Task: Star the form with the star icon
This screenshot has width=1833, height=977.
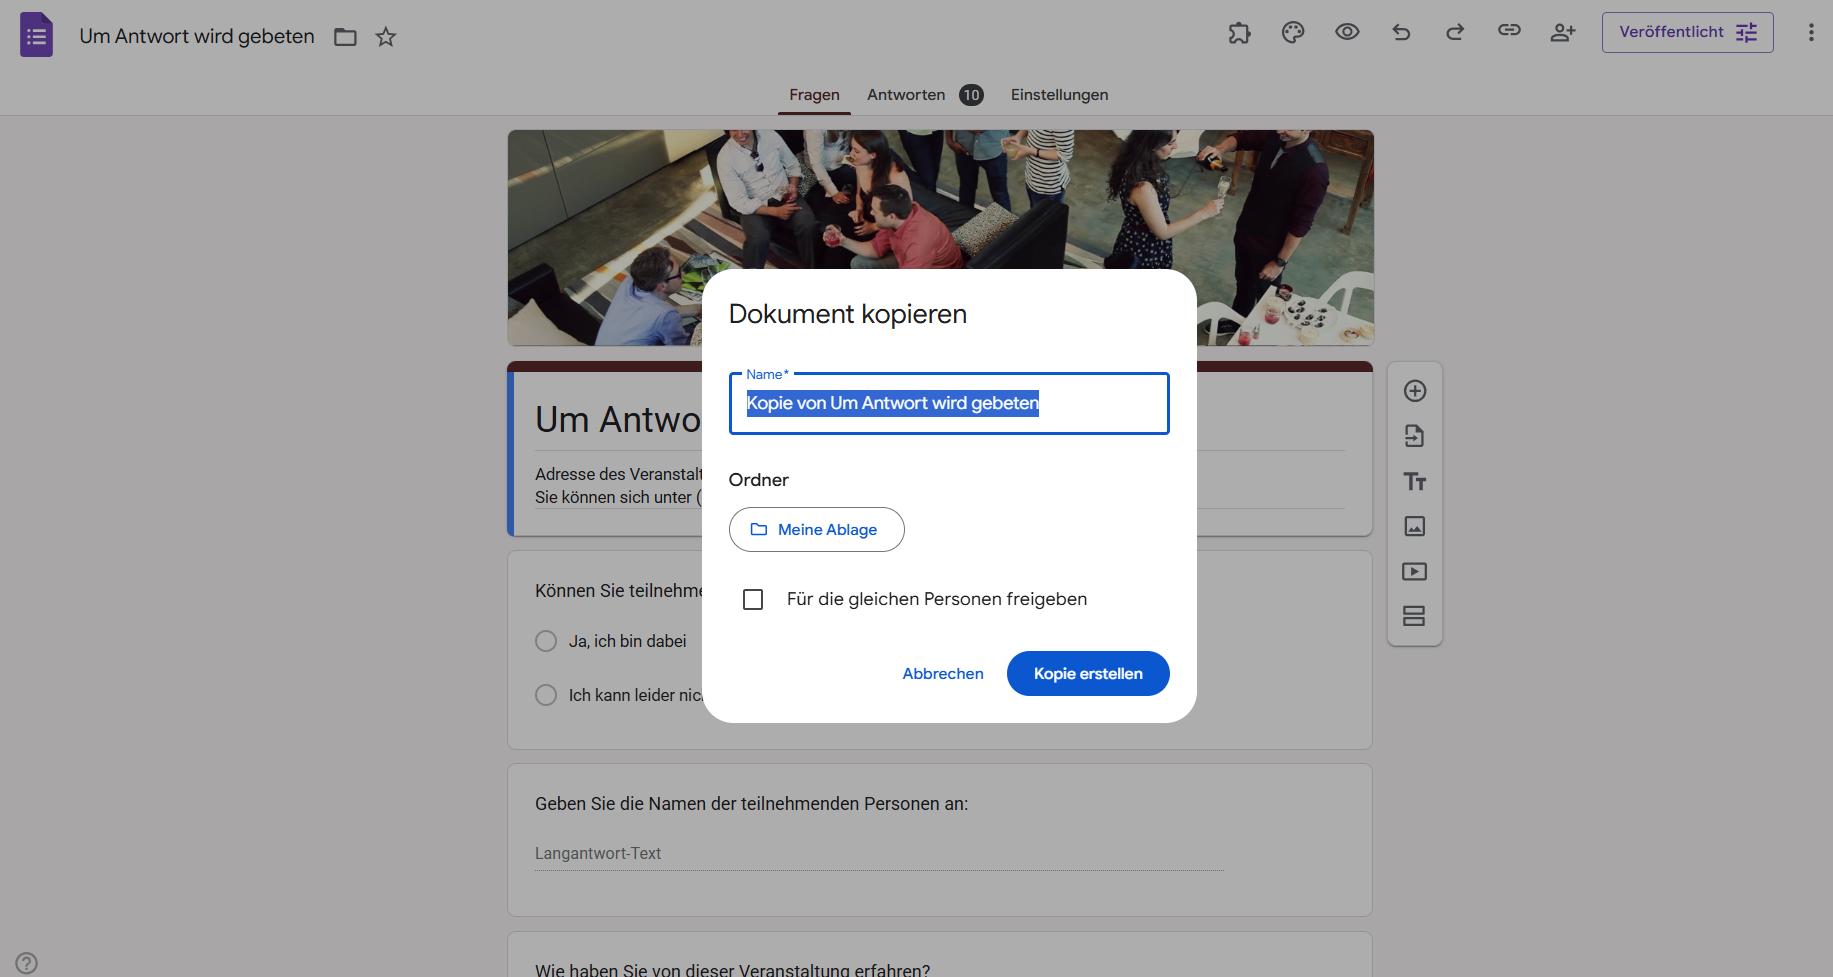Action: point(386,37)
